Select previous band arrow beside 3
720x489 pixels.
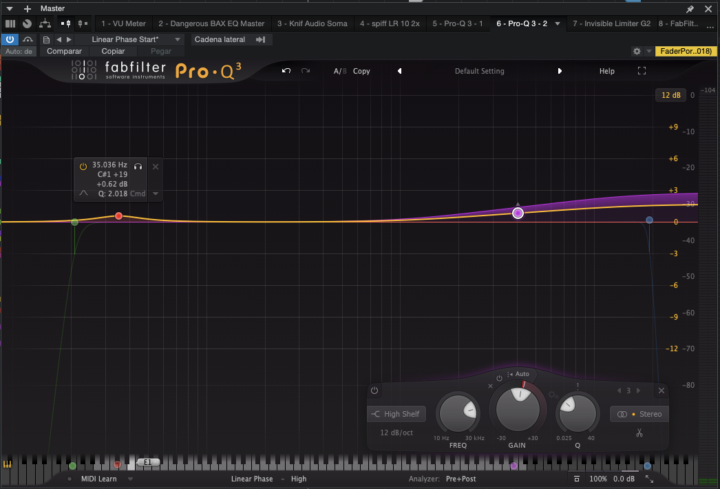pyautogui.click(x=619, y=391)
